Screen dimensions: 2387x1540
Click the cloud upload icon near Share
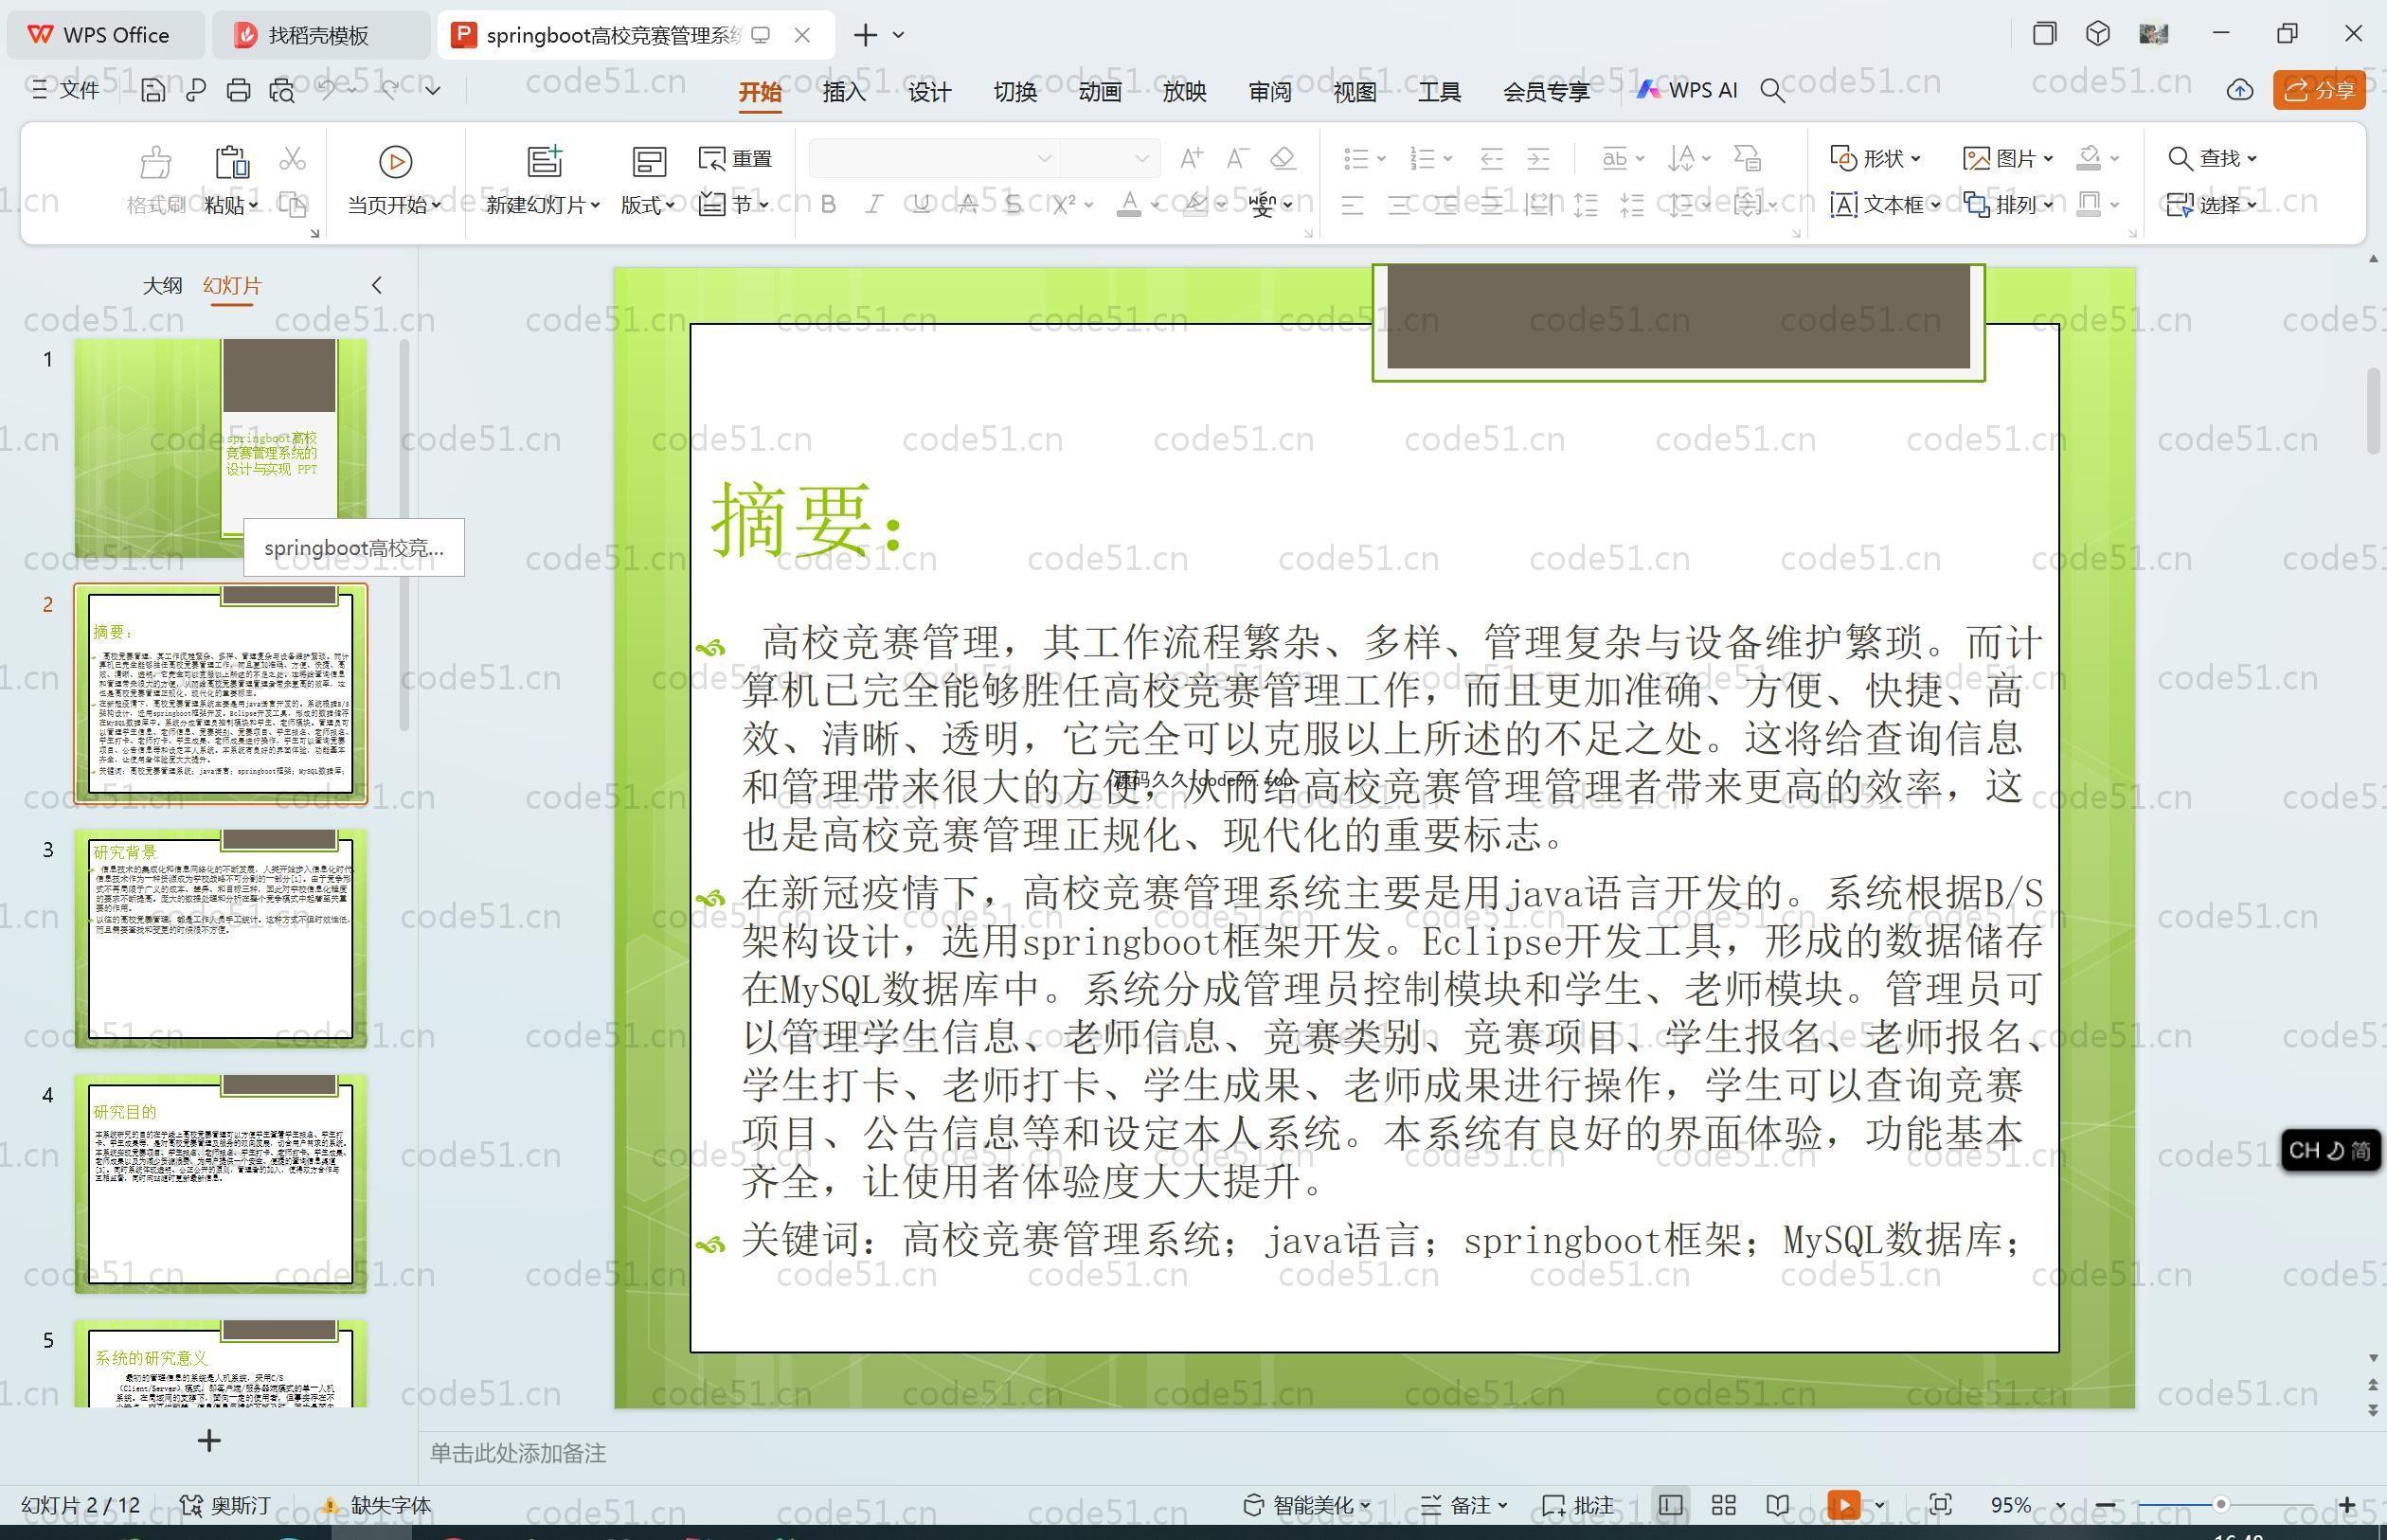click(2240, 90)
